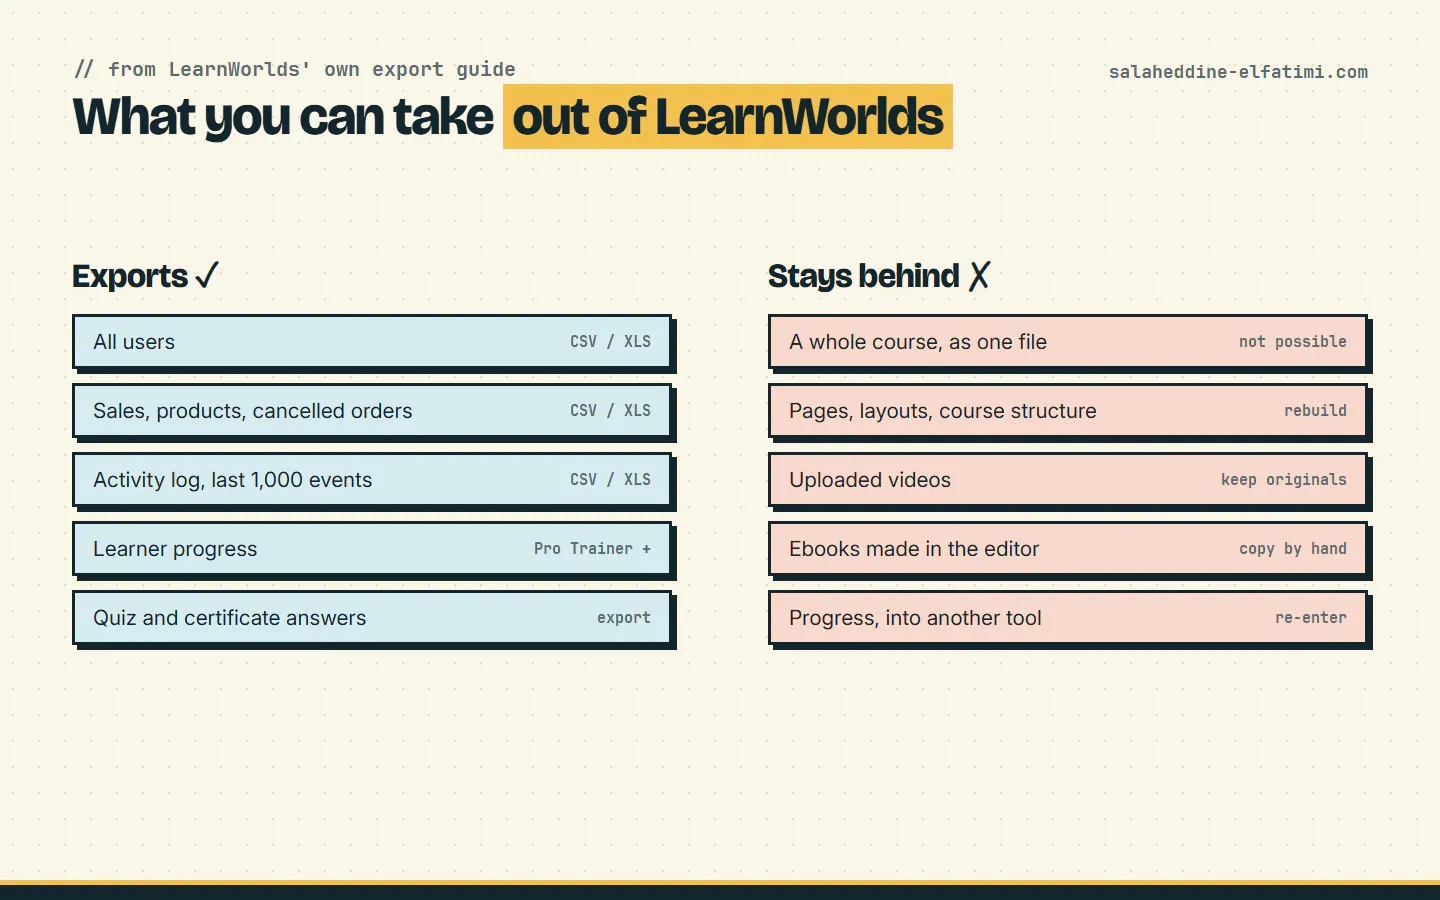Click the X mark beside Stays behind
This screenshot has height=900, width=1440.
[x=979, y=276]
